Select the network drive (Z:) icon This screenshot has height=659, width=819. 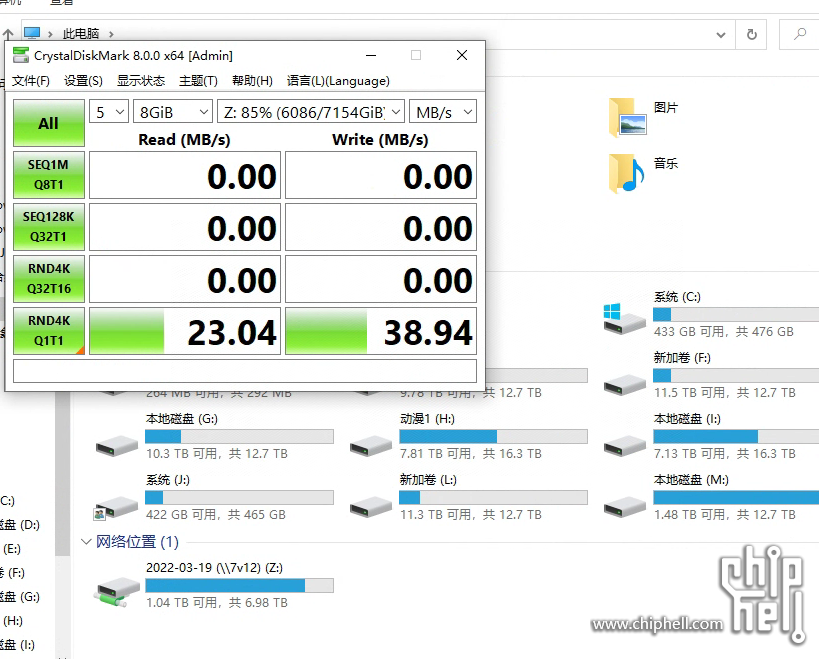point(117,592)
